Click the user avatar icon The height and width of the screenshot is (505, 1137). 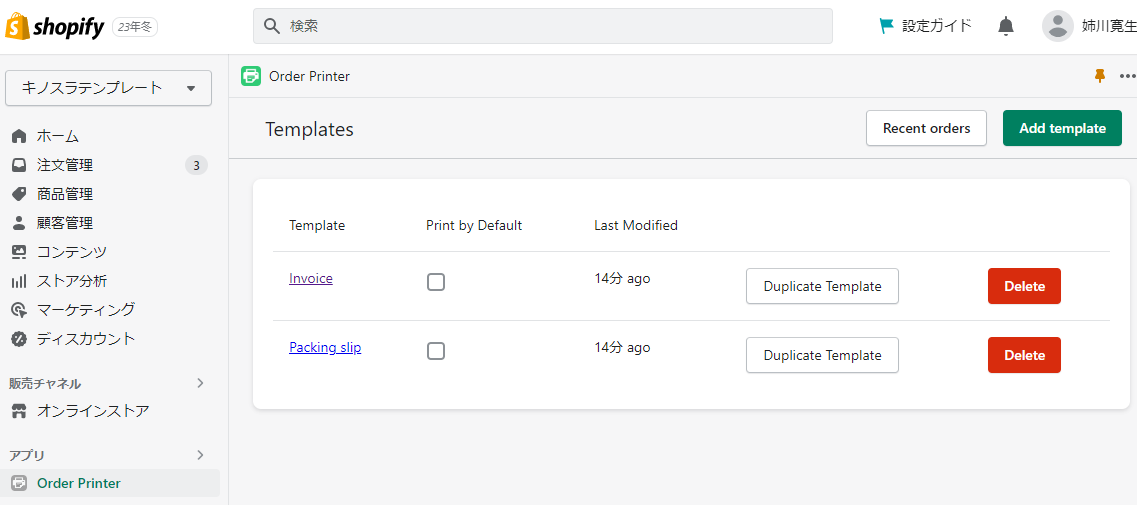pos(1058,26)
